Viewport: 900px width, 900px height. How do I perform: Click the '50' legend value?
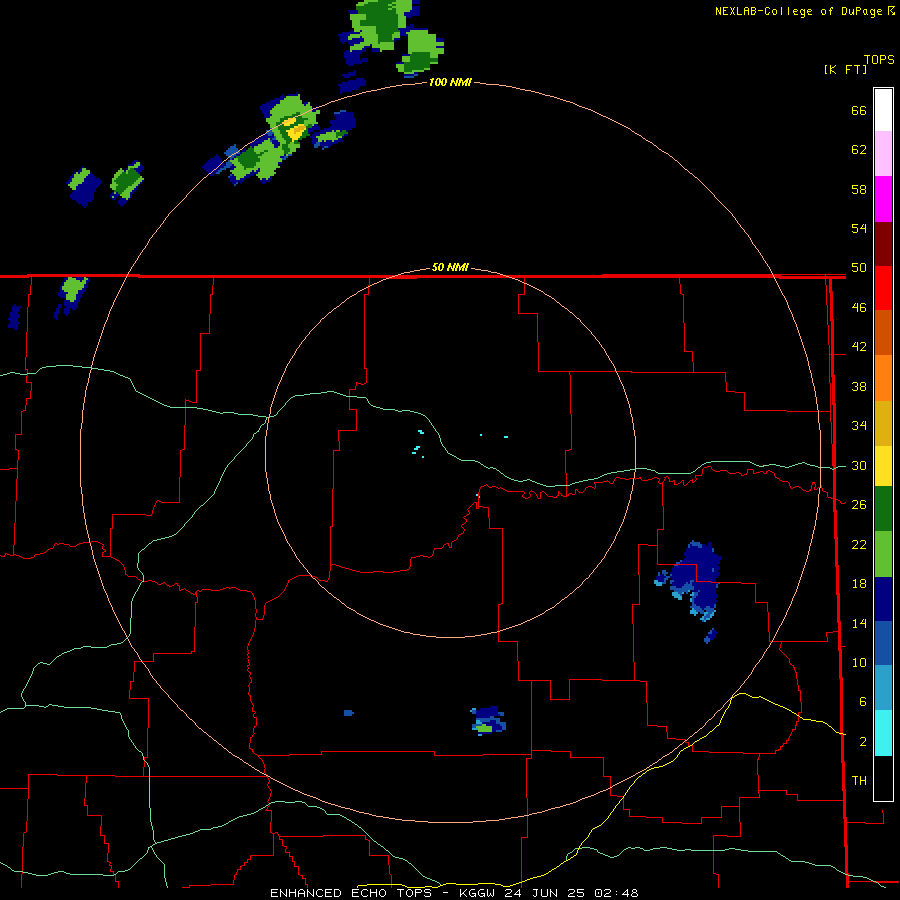coord(859,268)
